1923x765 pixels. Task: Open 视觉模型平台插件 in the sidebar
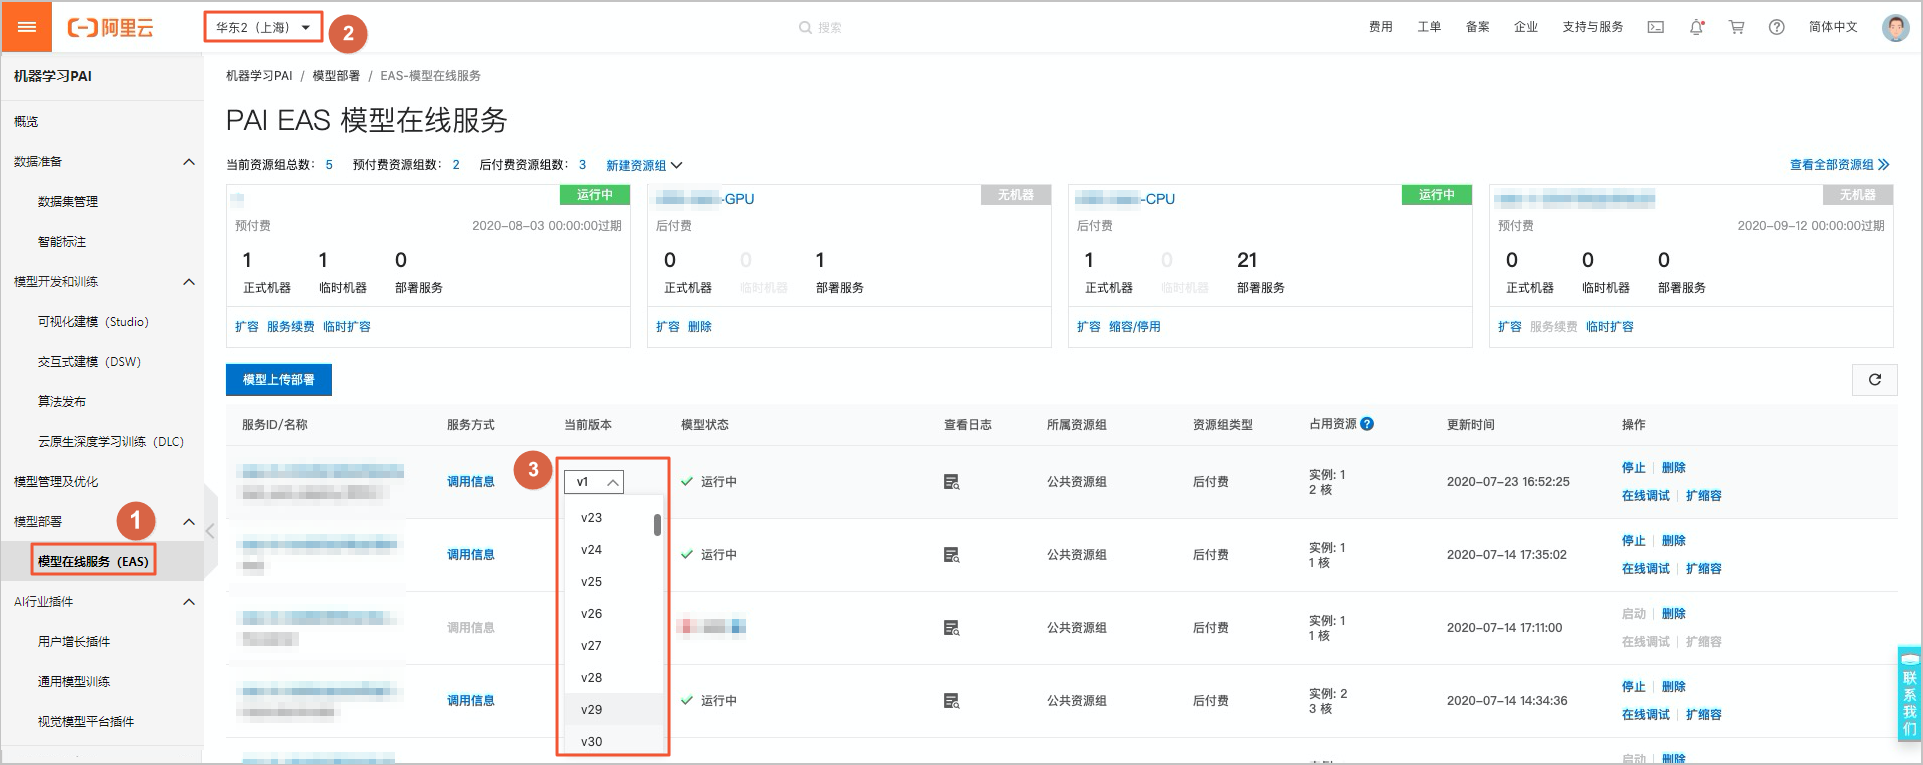86,722
